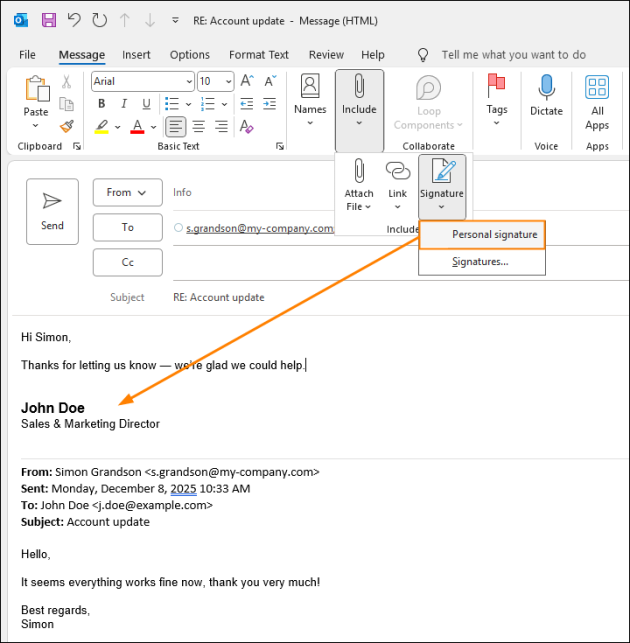
Task: Open highlight color dropdown arrow
Action: tap(118, 127)
